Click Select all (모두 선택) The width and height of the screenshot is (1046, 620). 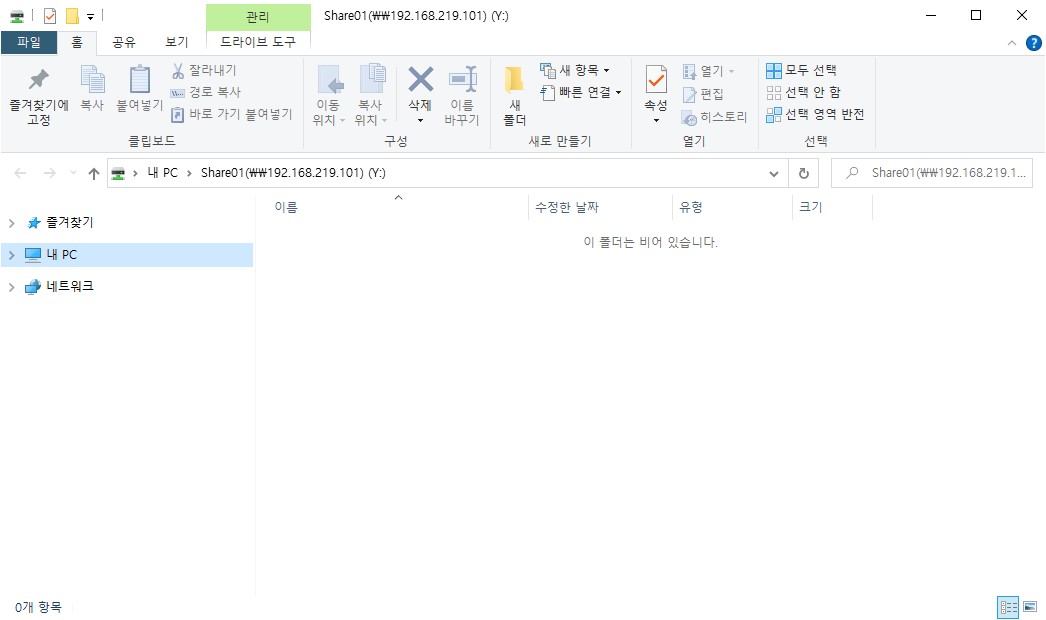pyautogui.click(x=801, y=70)
